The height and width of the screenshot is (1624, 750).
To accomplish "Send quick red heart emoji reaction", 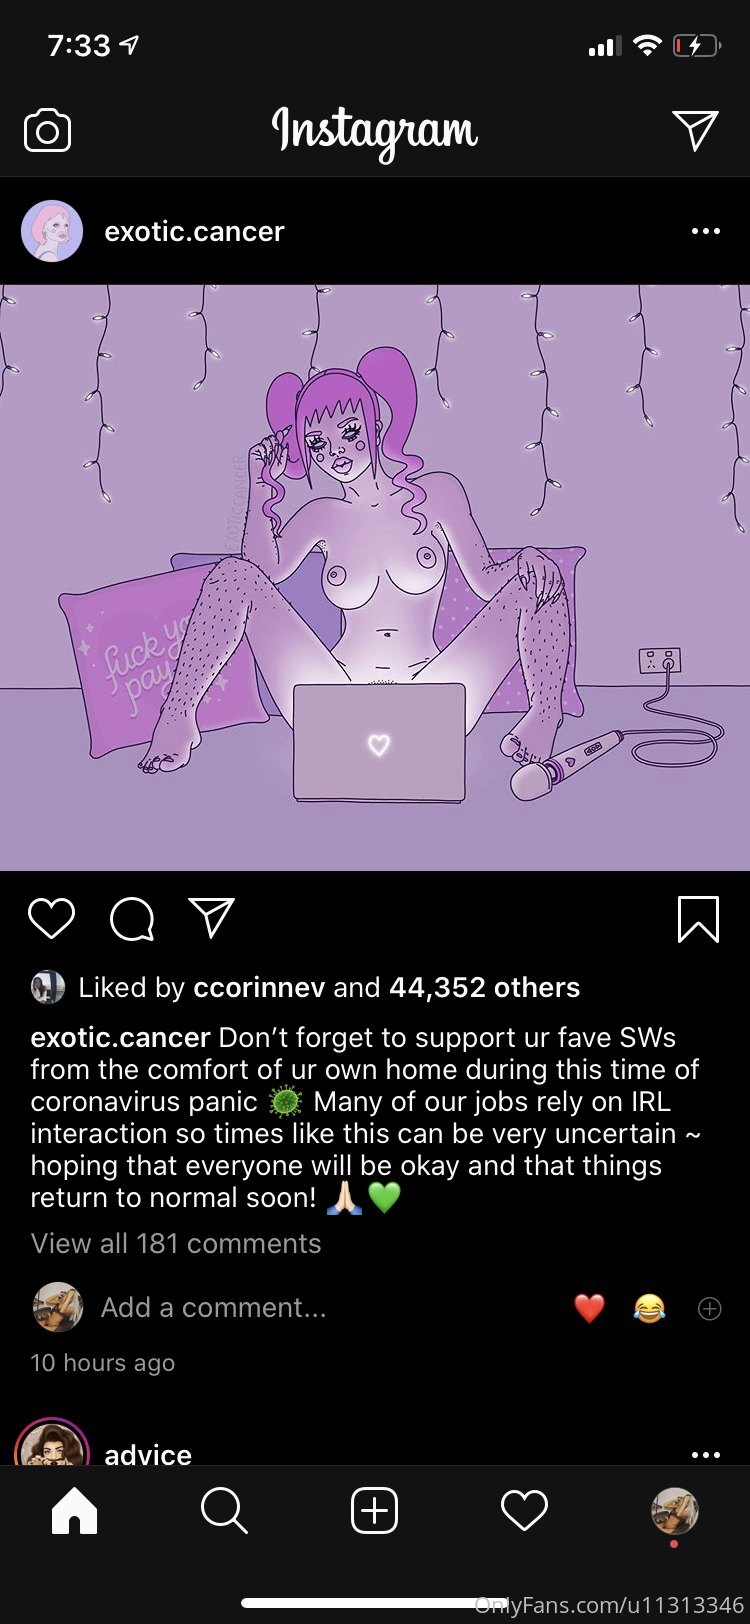I will (590, 1308).
